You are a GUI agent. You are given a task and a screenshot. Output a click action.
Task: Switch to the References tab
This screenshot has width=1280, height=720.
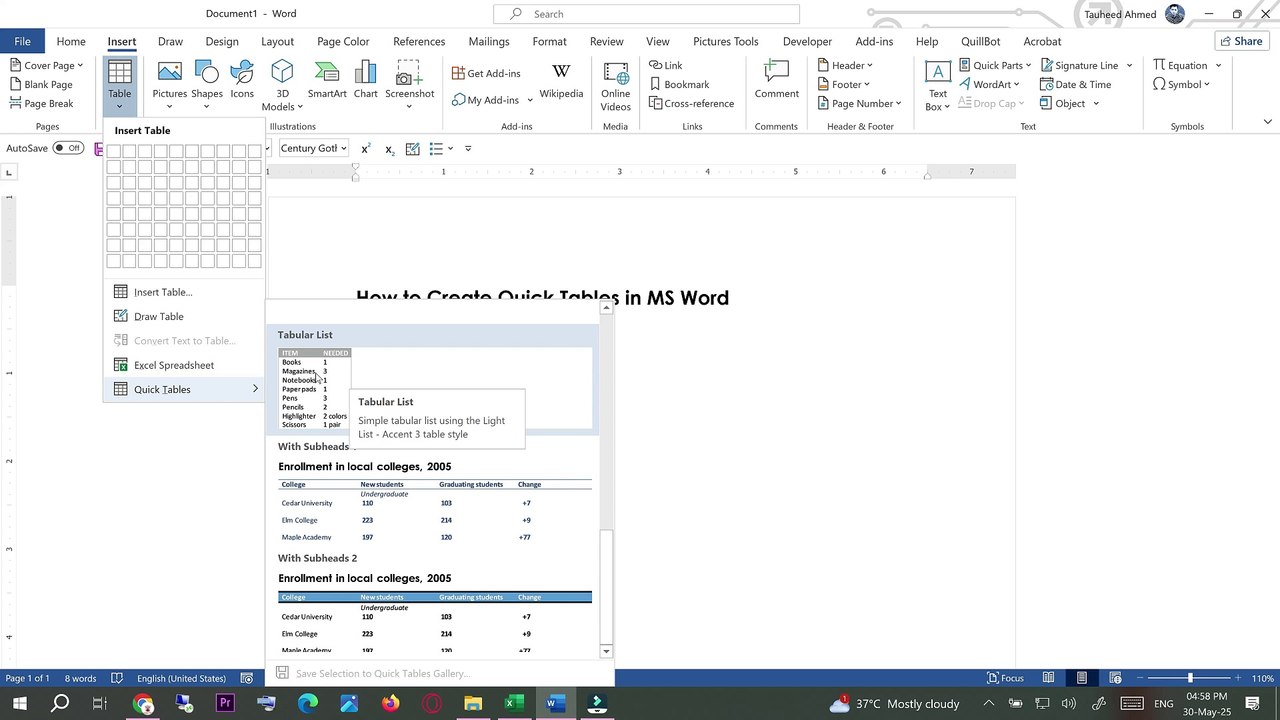pos(419,41)
